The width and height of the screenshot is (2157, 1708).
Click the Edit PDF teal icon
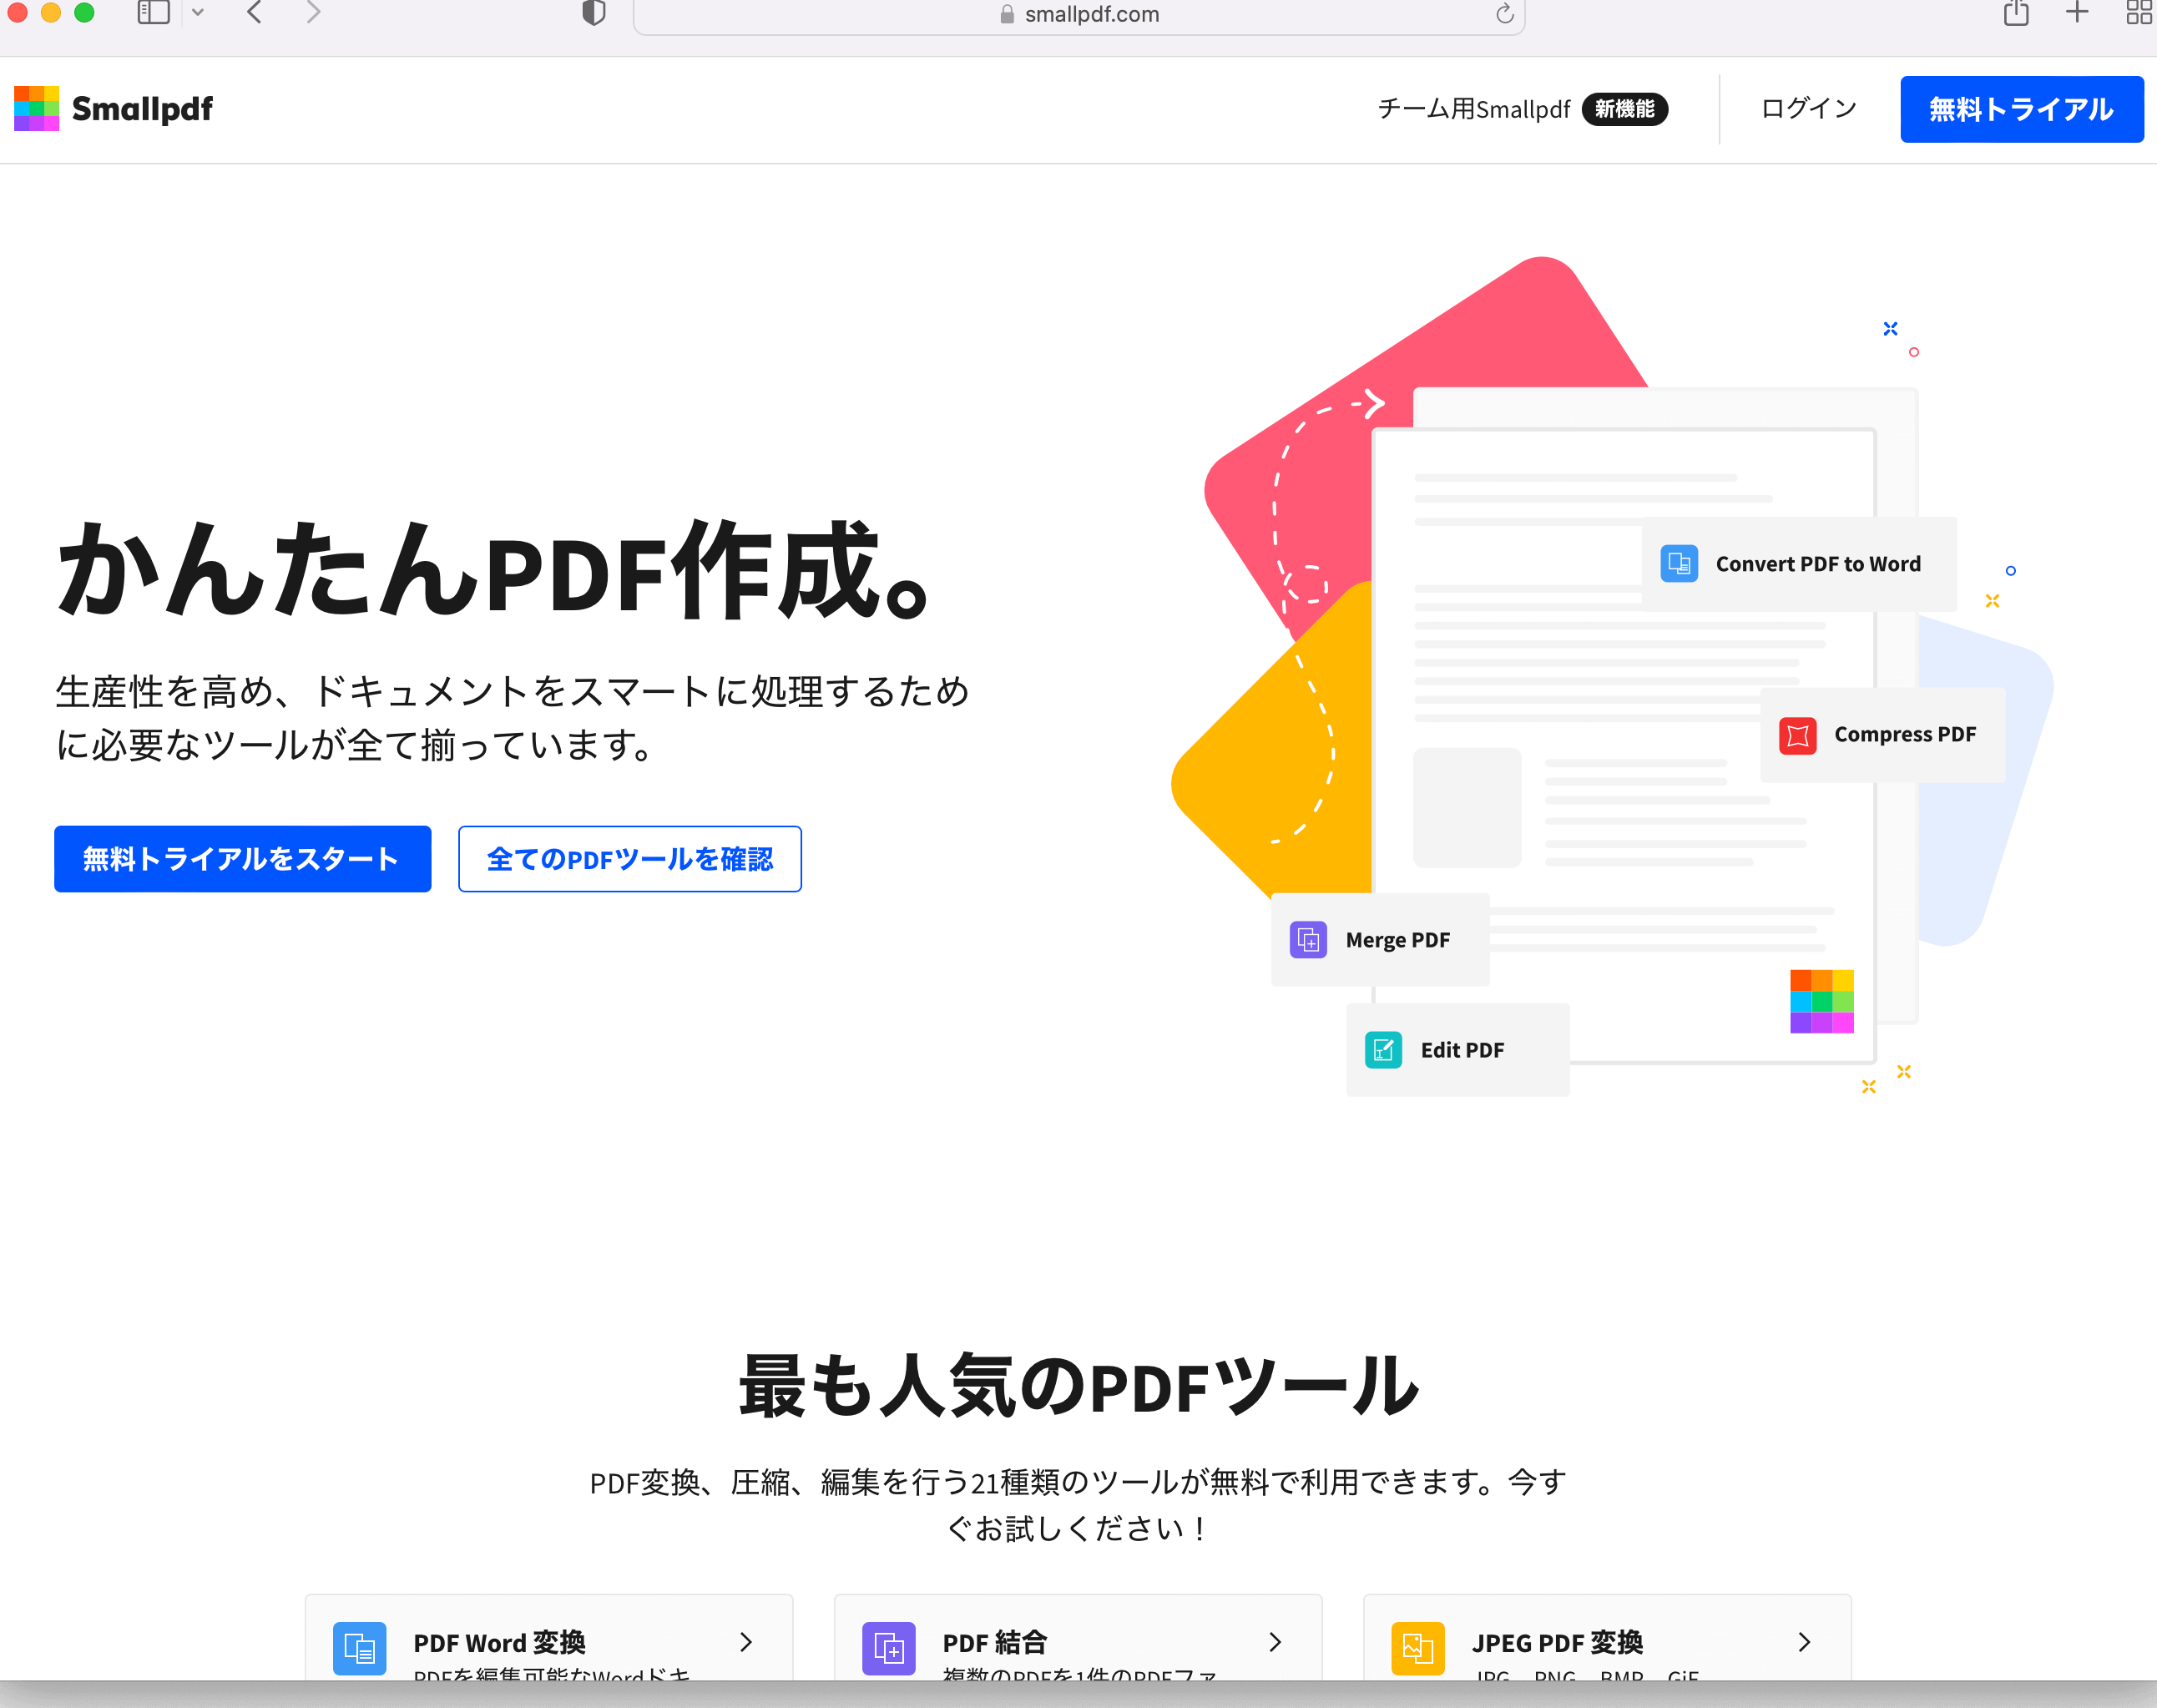pyautogui.click(x=1382, y=1049)
